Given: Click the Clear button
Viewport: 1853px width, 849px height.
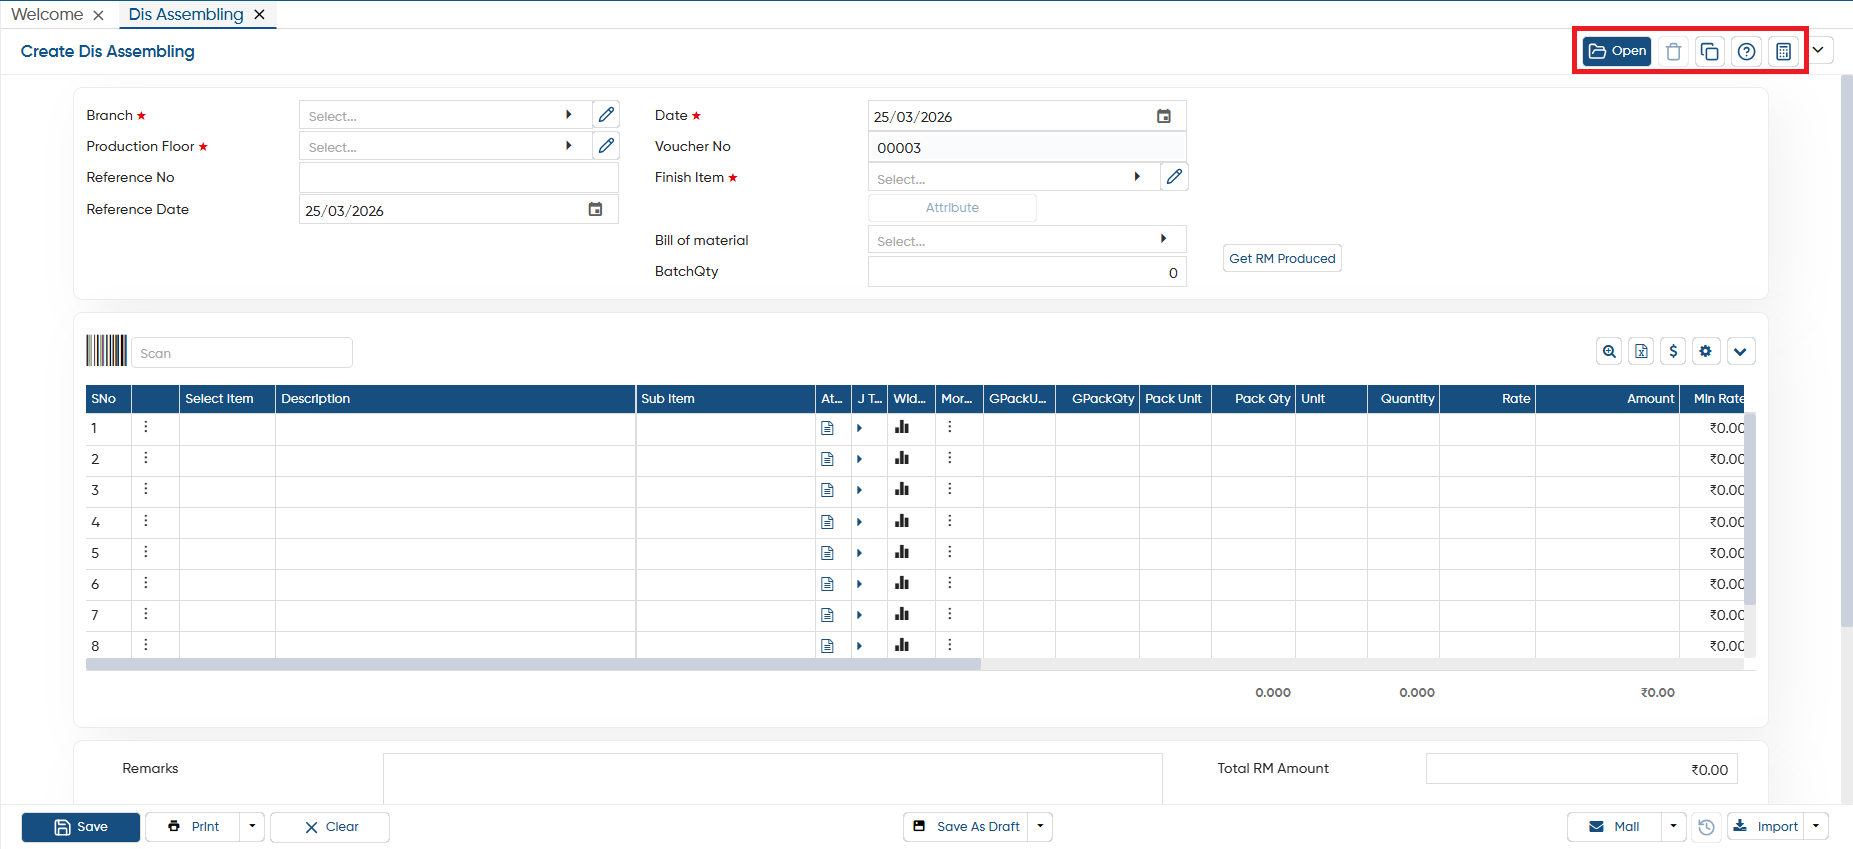Looking at the screenshot, I should tap(330, 827).
